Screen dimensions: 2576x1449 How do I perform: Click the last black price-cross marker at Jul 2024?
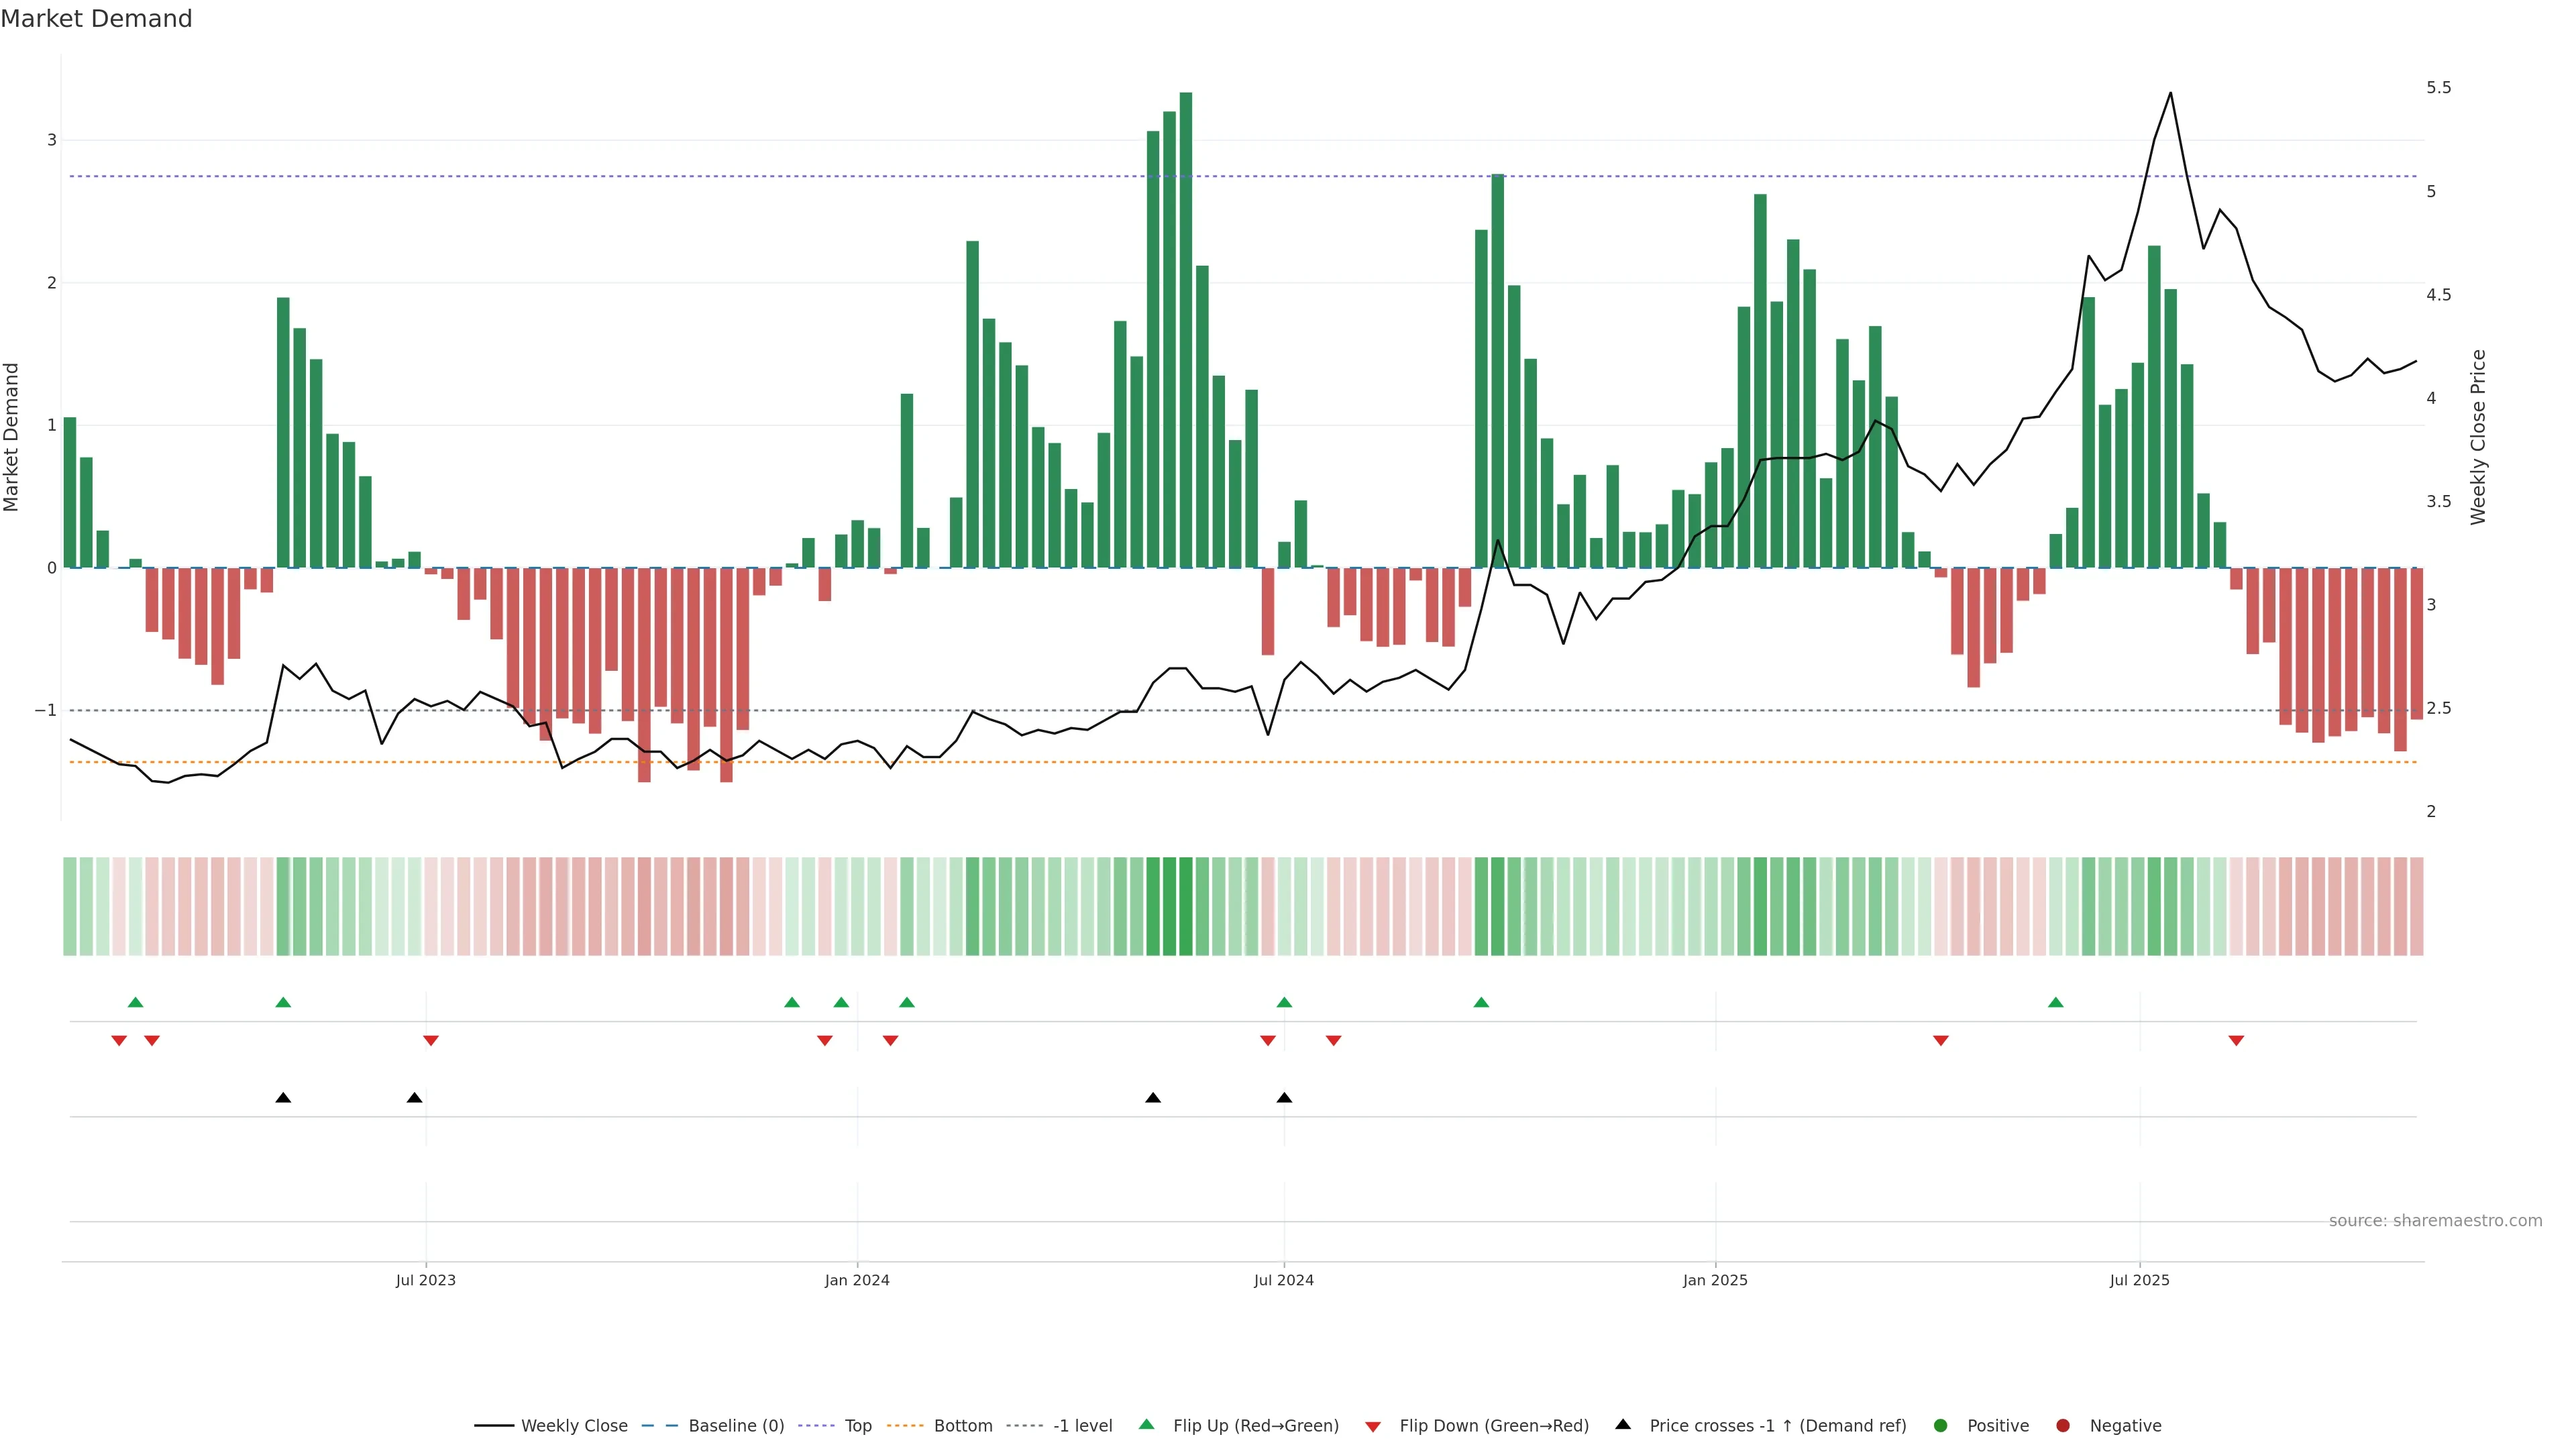coord(1284,1098)
